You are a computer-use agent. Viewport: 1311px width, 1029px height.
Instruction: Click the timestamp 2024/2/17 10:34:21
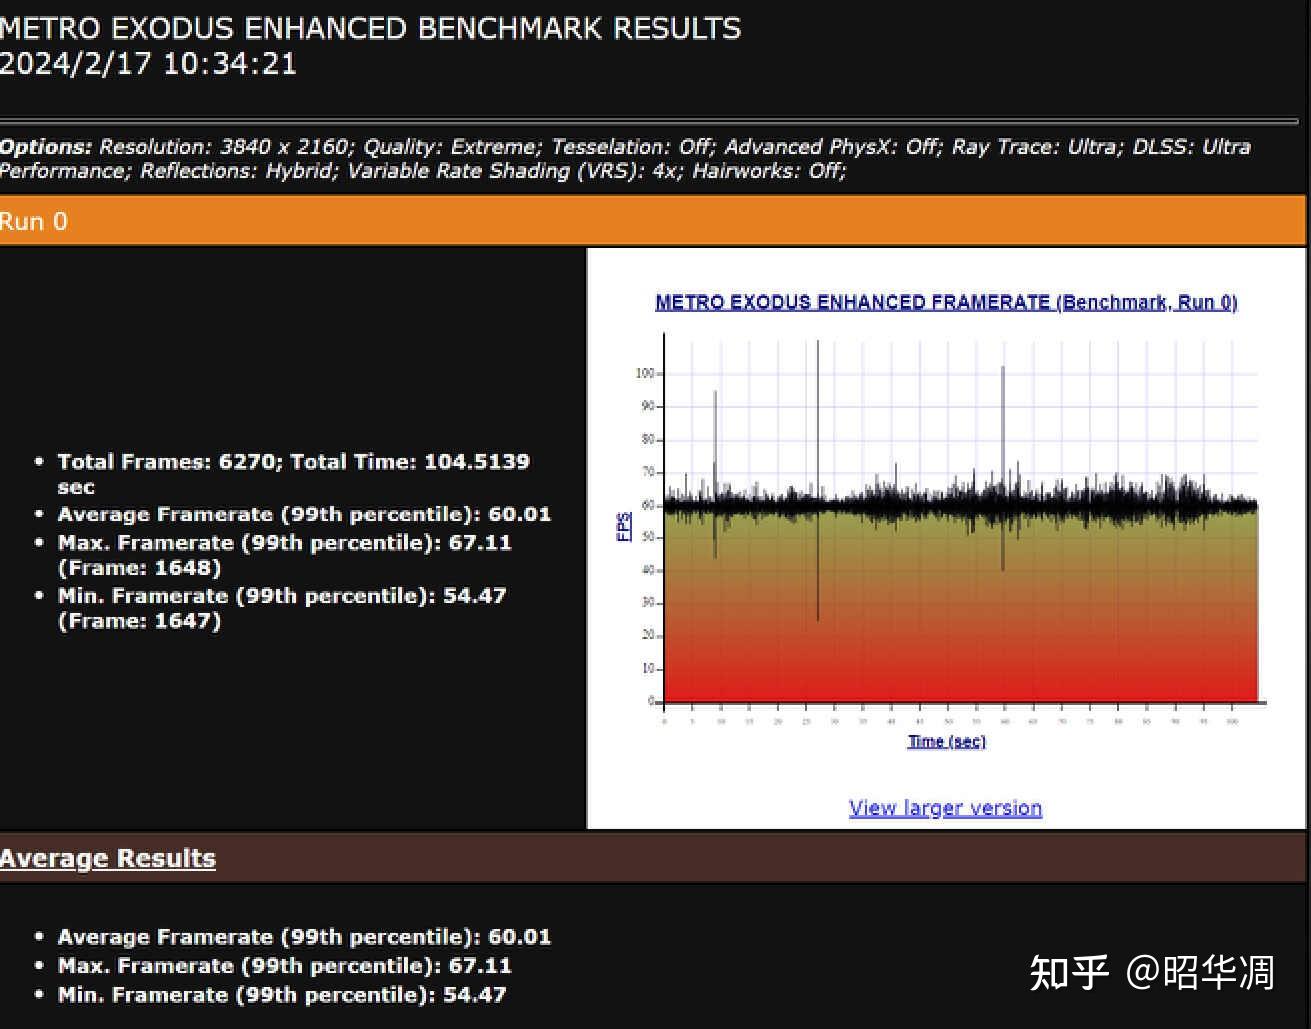point(148,64)
